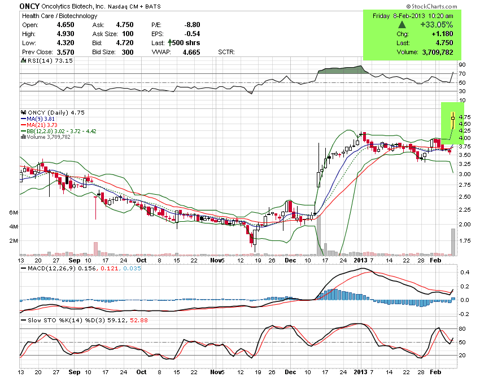
Task: Select the Oncolytics Biotech, Inc. company name
Action: point(73,7)
